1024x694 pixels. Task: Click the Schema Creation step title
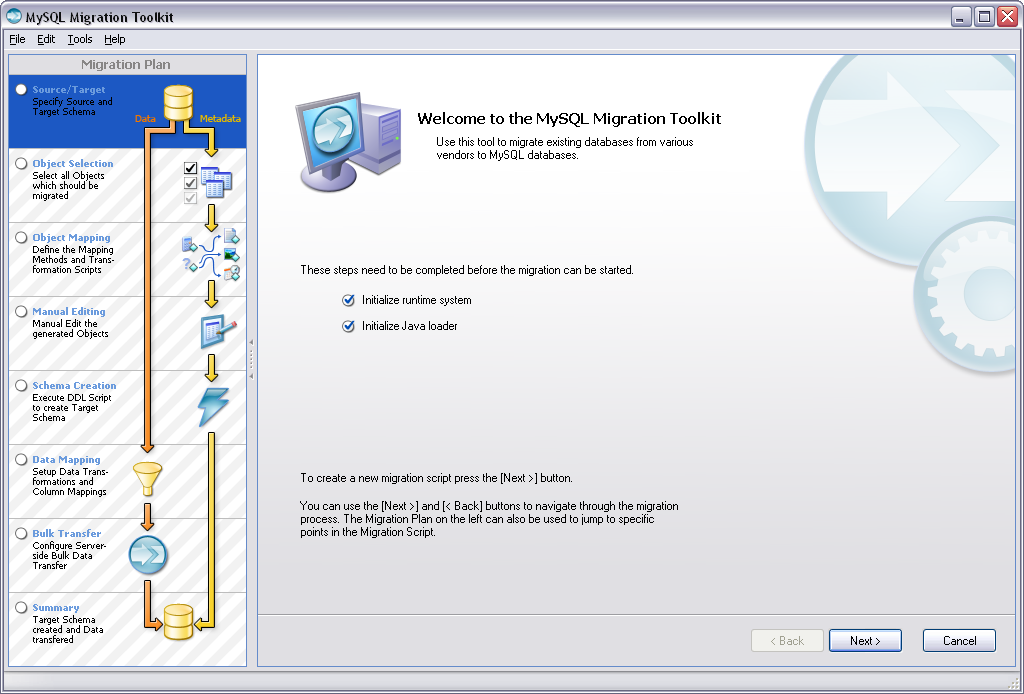(x=74, y=386)
